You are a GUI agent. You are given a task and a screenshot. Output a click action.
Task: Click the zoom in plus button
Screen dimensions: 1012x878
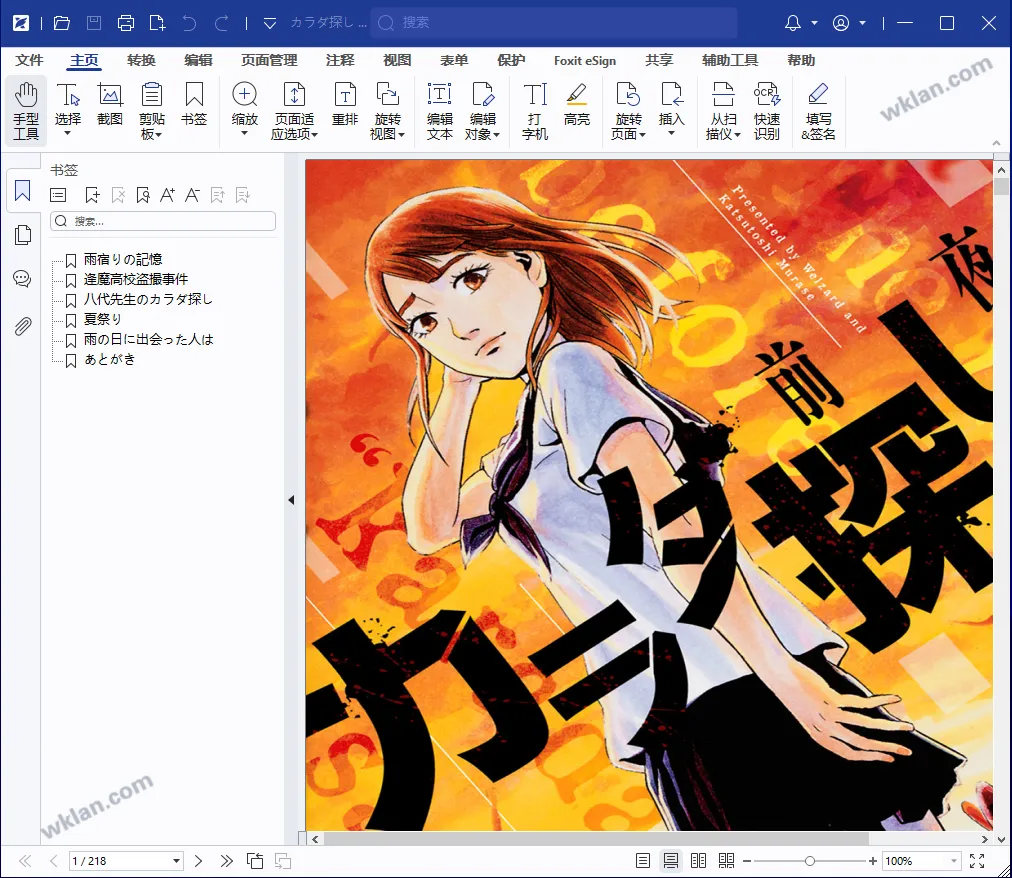873,861
